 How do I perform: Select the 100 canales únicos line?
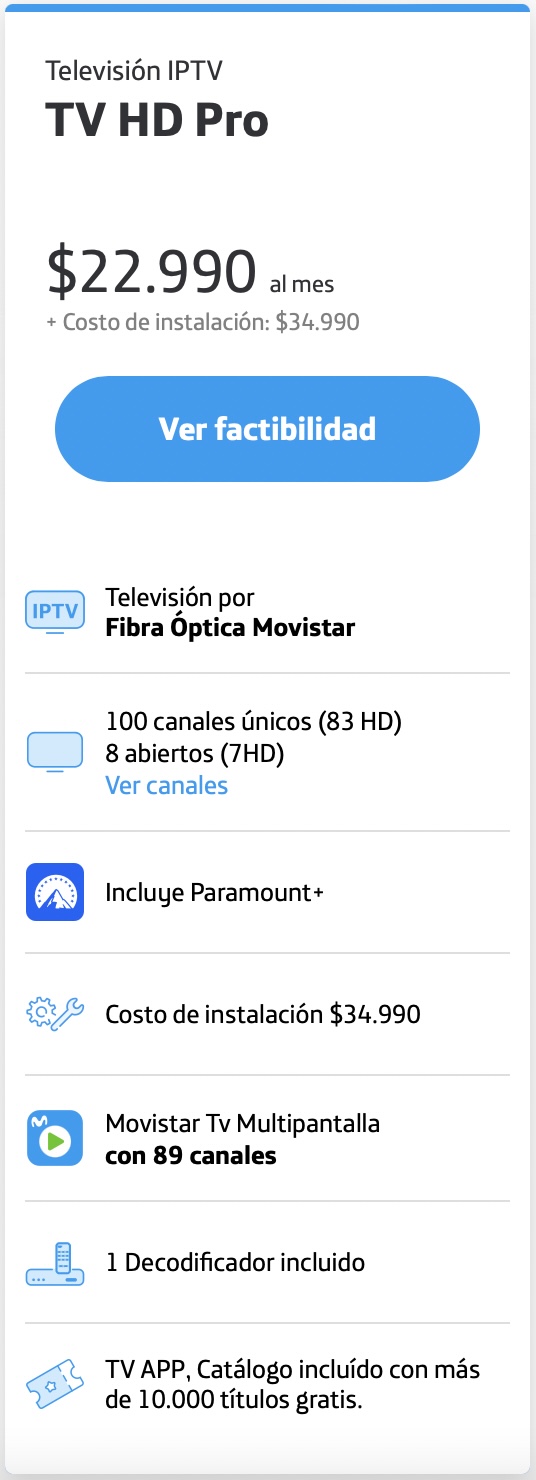[253, 721]
